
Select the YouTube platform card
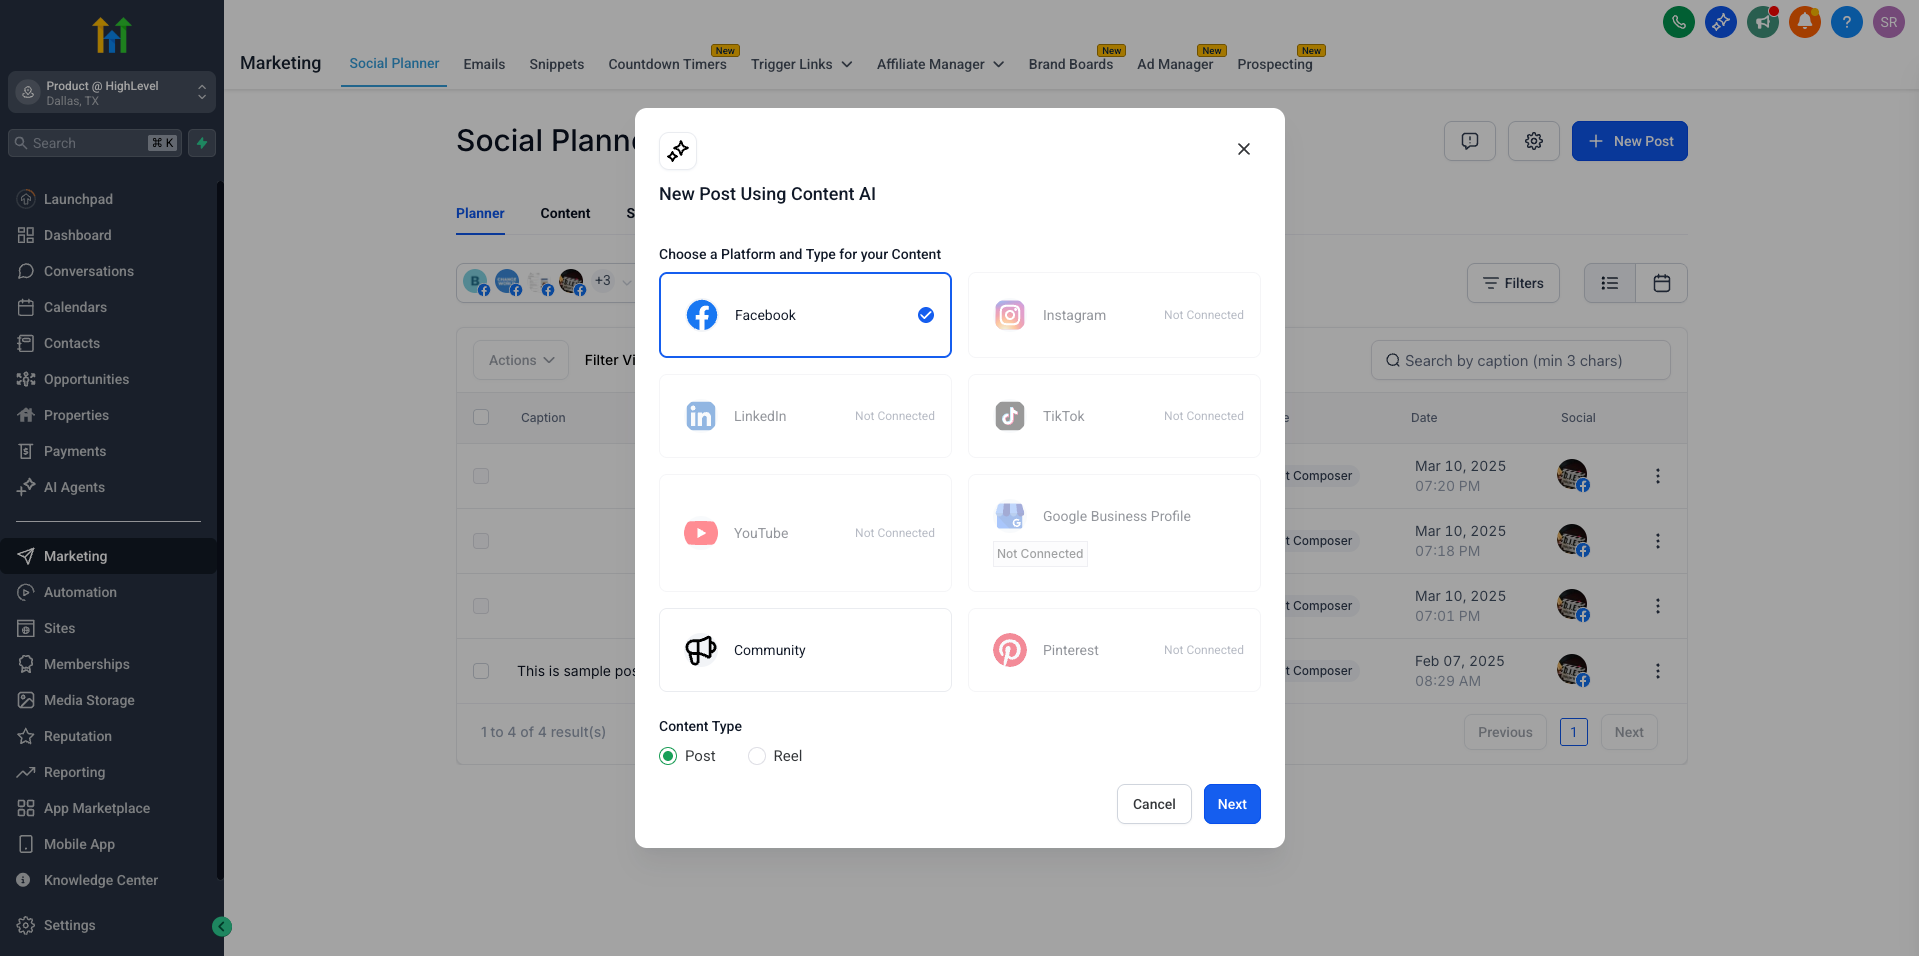tap(805, 533)
